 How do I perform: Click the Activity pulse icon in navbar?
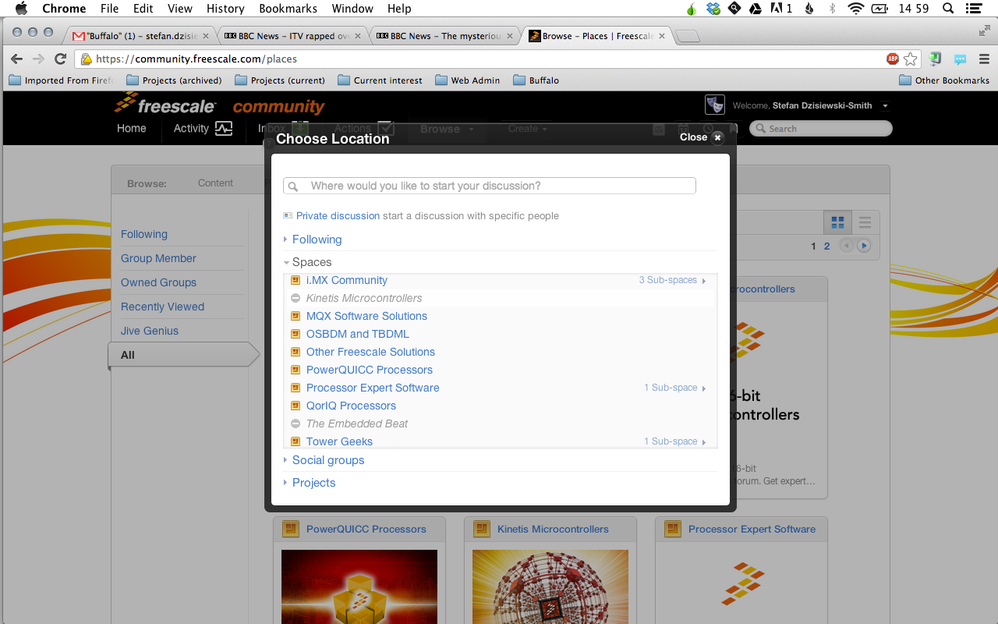[223, 128]
